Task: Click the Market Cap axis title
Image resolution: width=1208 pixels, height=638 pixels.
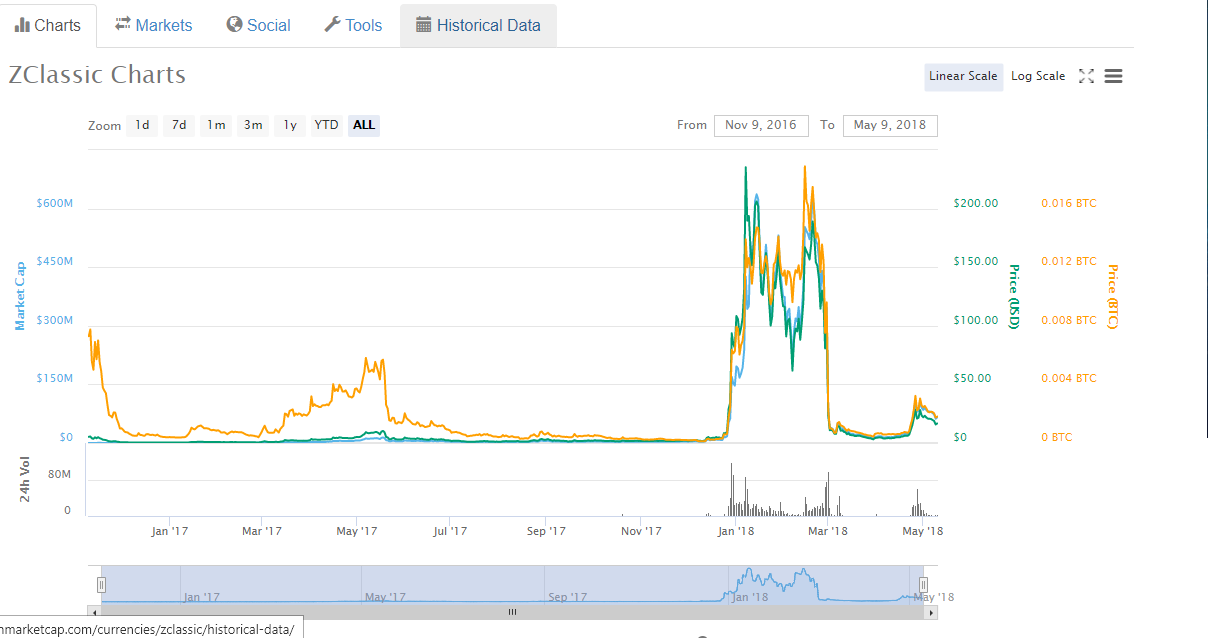Action: (x=20, y=296)
